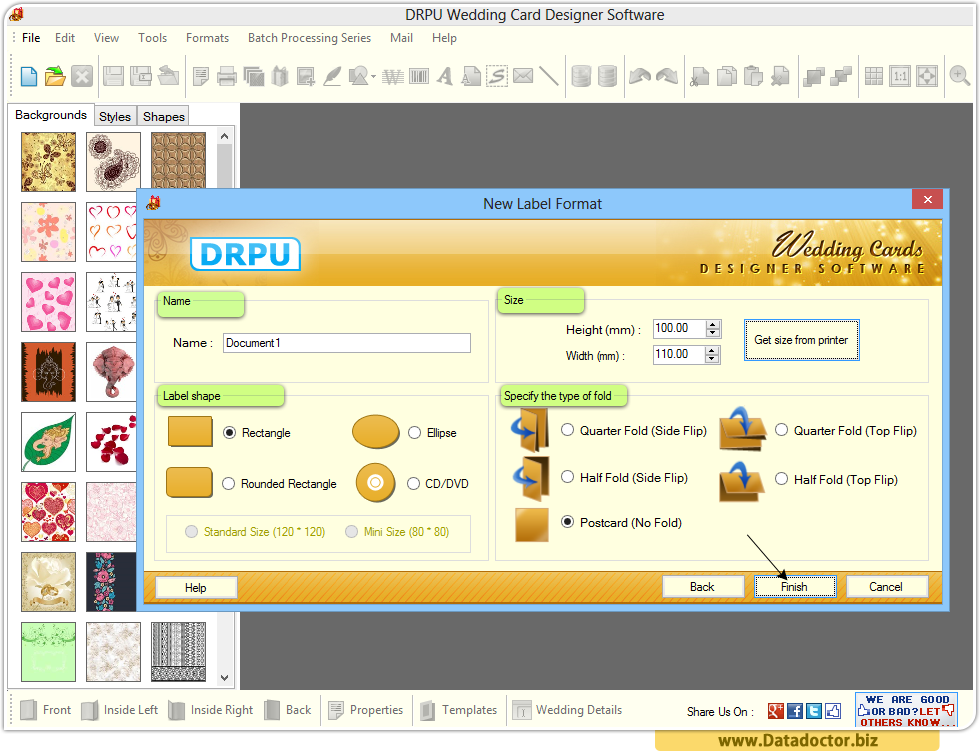The height and width of the screenshot is (751, 980).
Task: Click the Bring to front icon
Action: pyautogui.click(x=814, y=77)
